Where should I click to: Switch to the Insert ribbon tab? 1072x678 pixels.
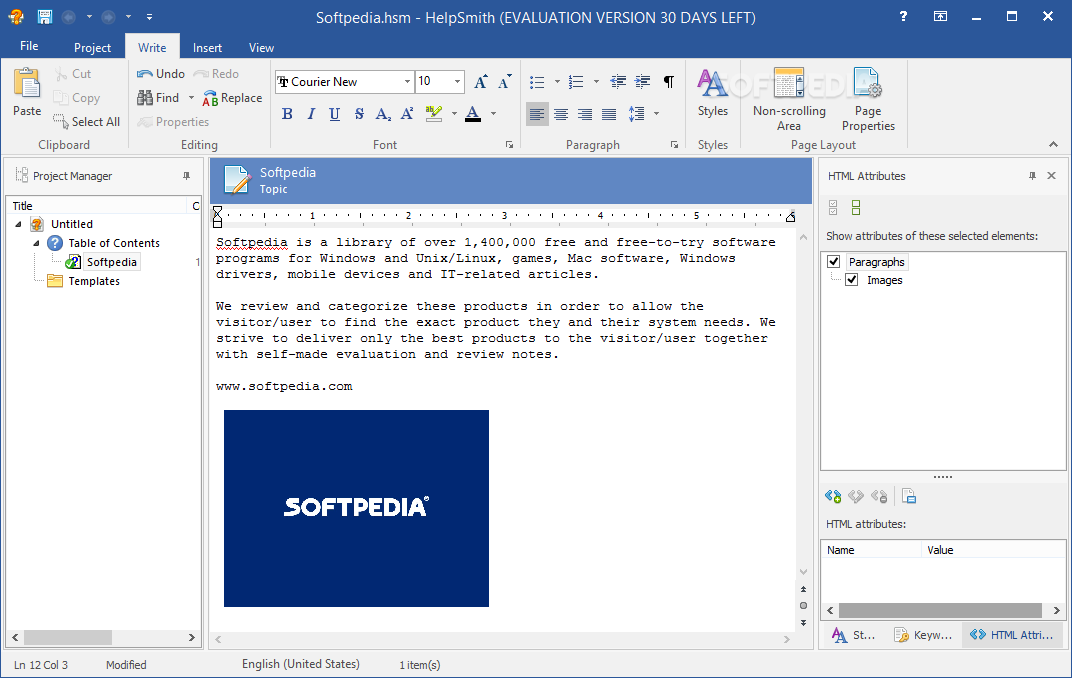pyautogui.click(x=207, y=47)
